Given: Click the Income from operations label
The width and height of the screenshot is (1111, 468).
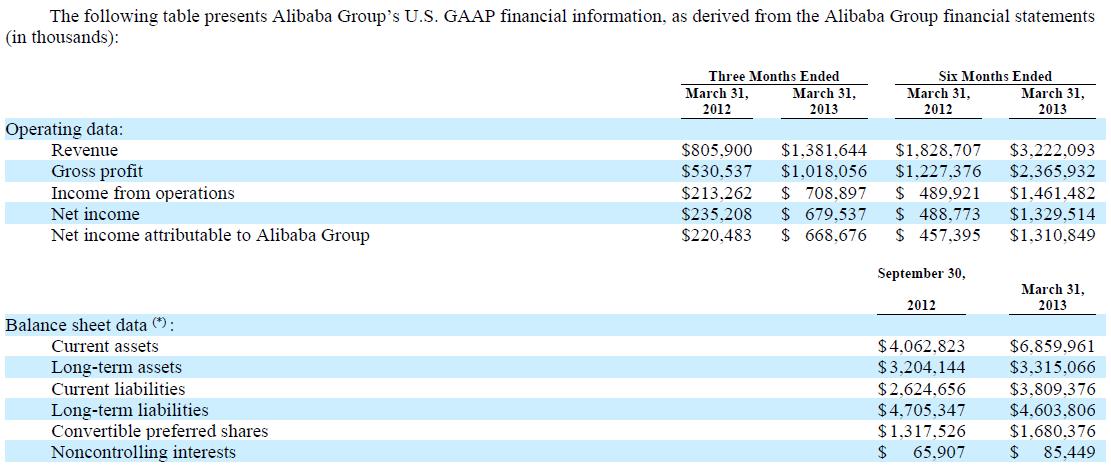Looking at the screenshot, I should pyautogui.click(x=142, y=193).
